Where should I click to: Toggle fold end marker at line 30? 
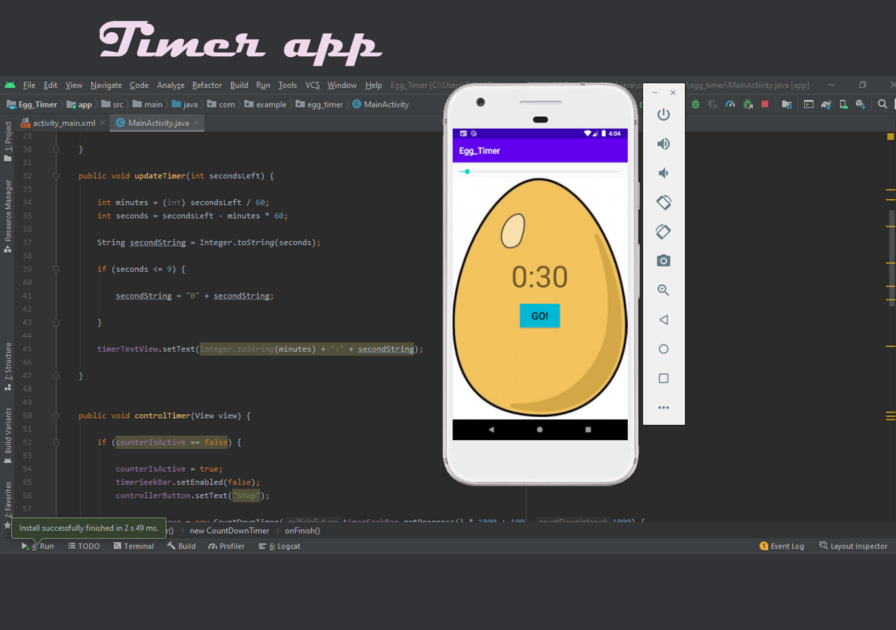tap(56, 149)
